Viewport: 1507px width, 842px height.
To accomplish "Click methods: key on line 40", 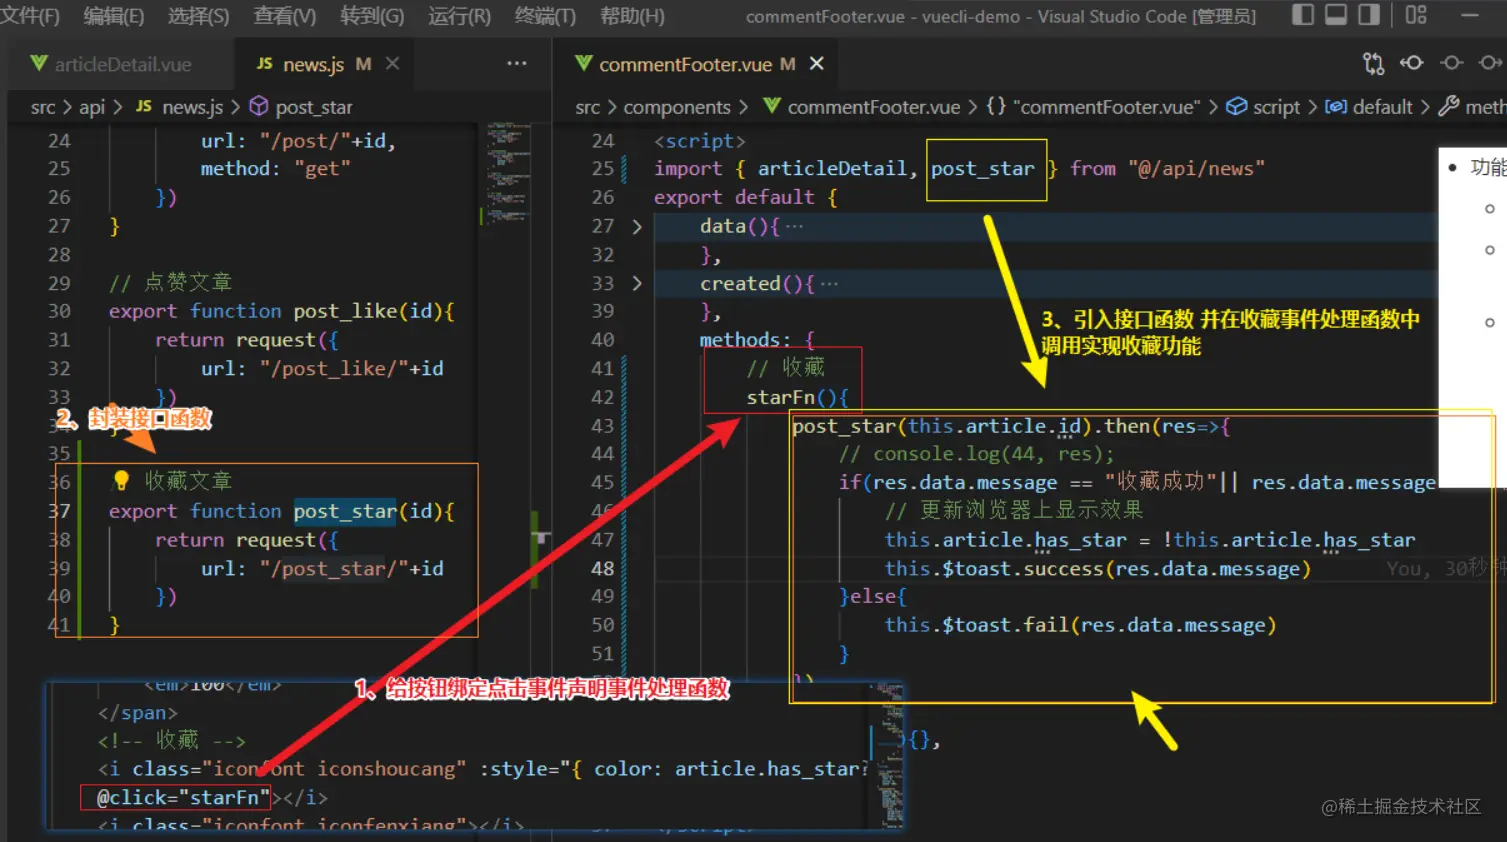I will tap(745, 340).
